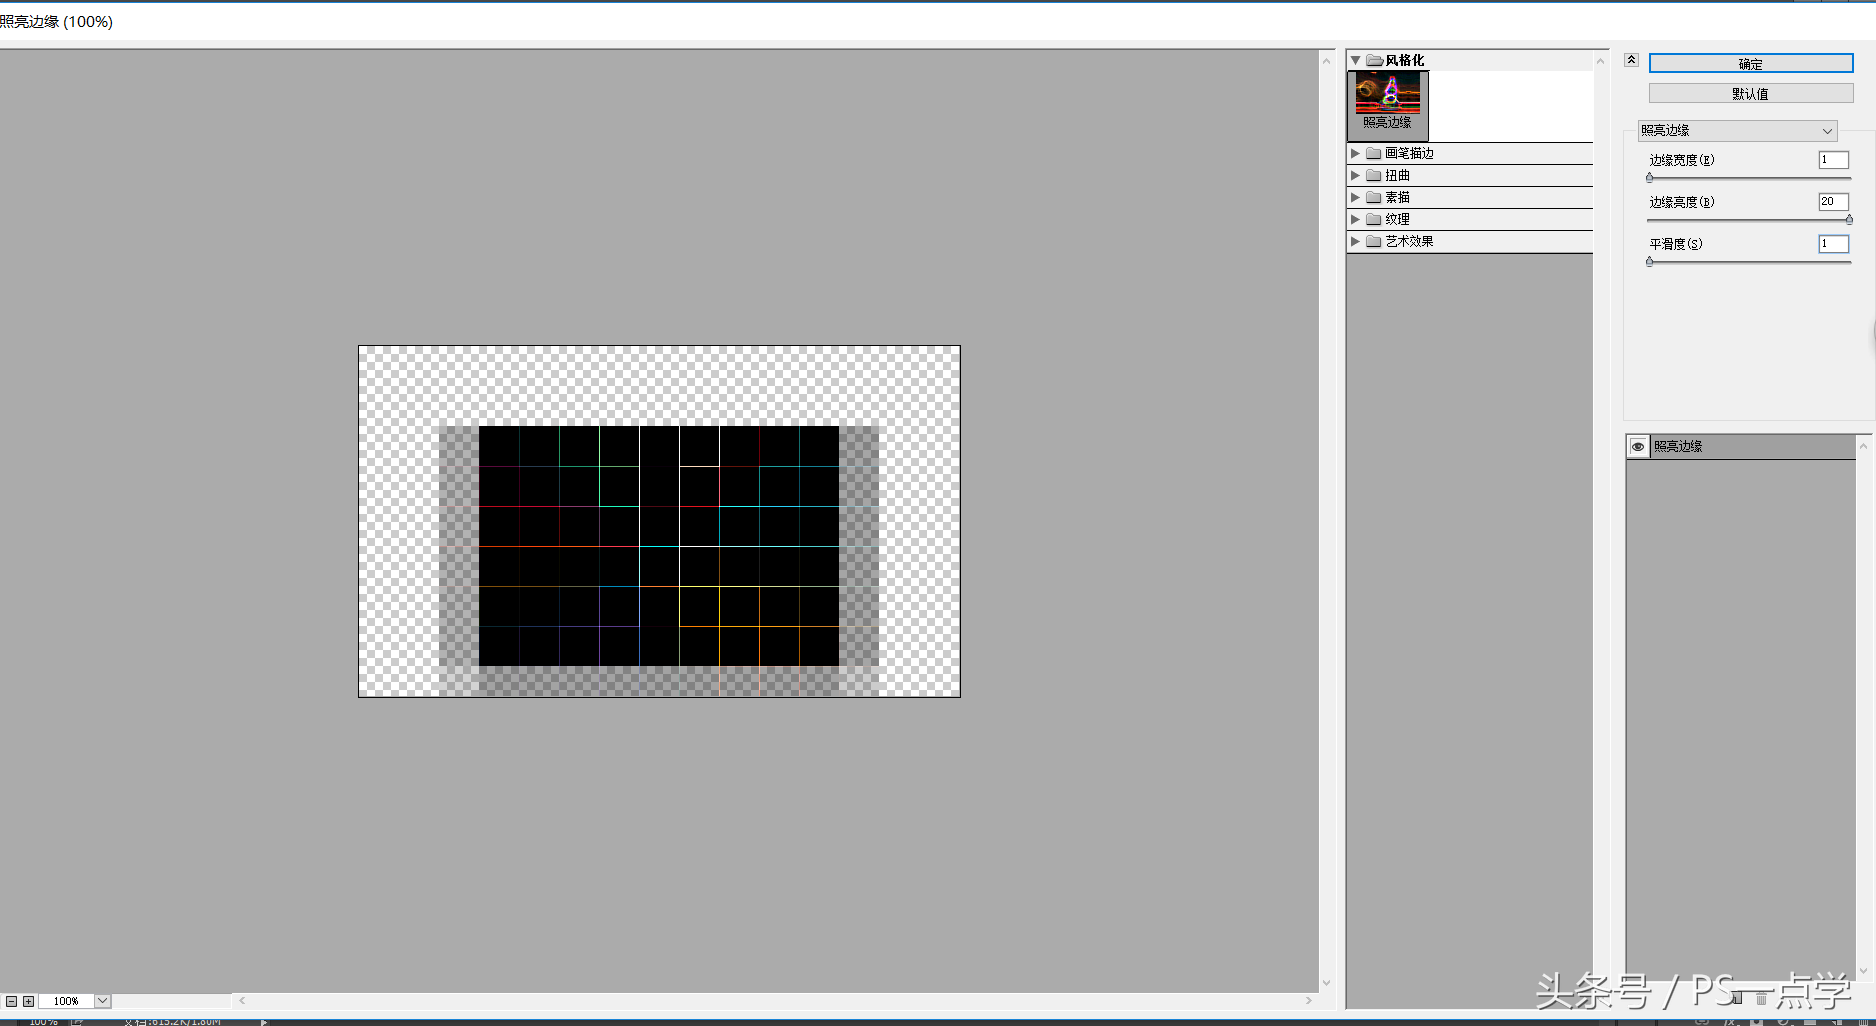This screenshot has height=1026, width=1876.
Task: Confirm the filter with 确定
Action: (x=1750, y=63)
